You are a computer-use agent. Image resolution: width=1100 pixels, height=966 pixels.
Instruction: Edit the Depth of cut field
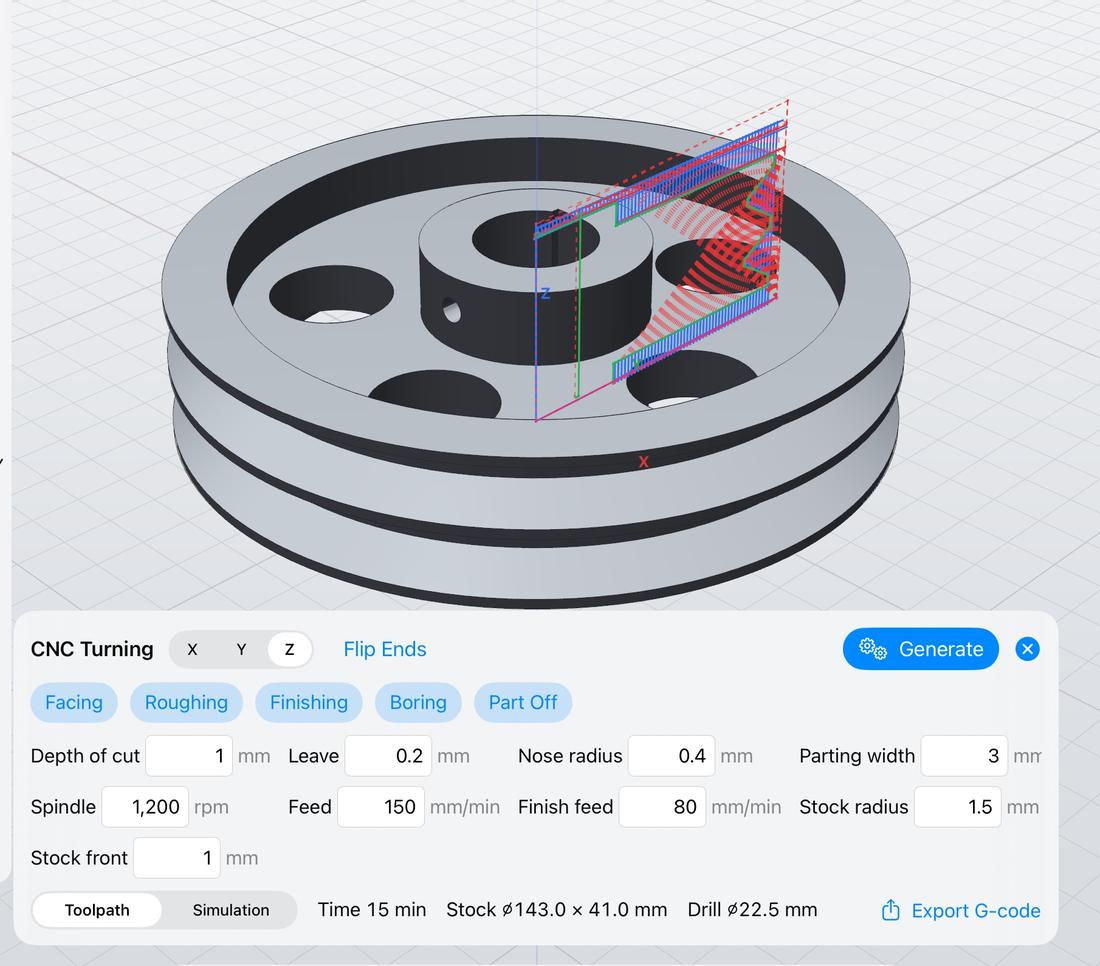[x=189, y=756]
